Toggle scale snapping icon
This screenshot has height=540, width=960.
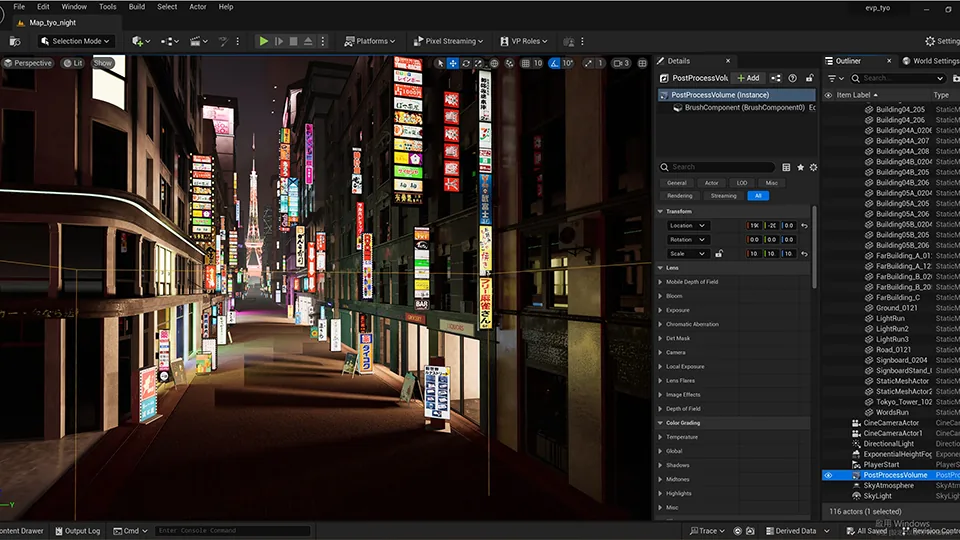(588, 63)
